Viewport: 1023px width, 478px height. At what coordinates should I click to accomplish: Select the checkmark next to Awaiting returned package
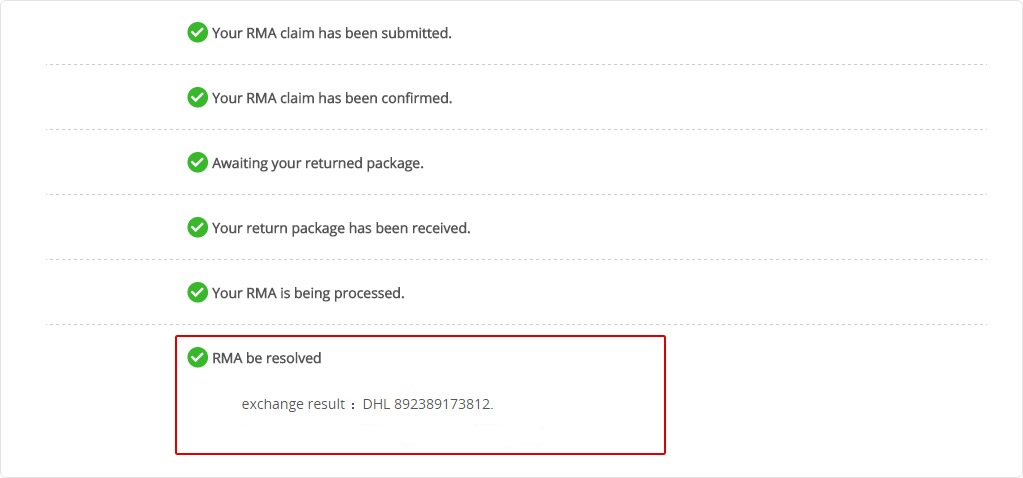click(x=197, y=162)
